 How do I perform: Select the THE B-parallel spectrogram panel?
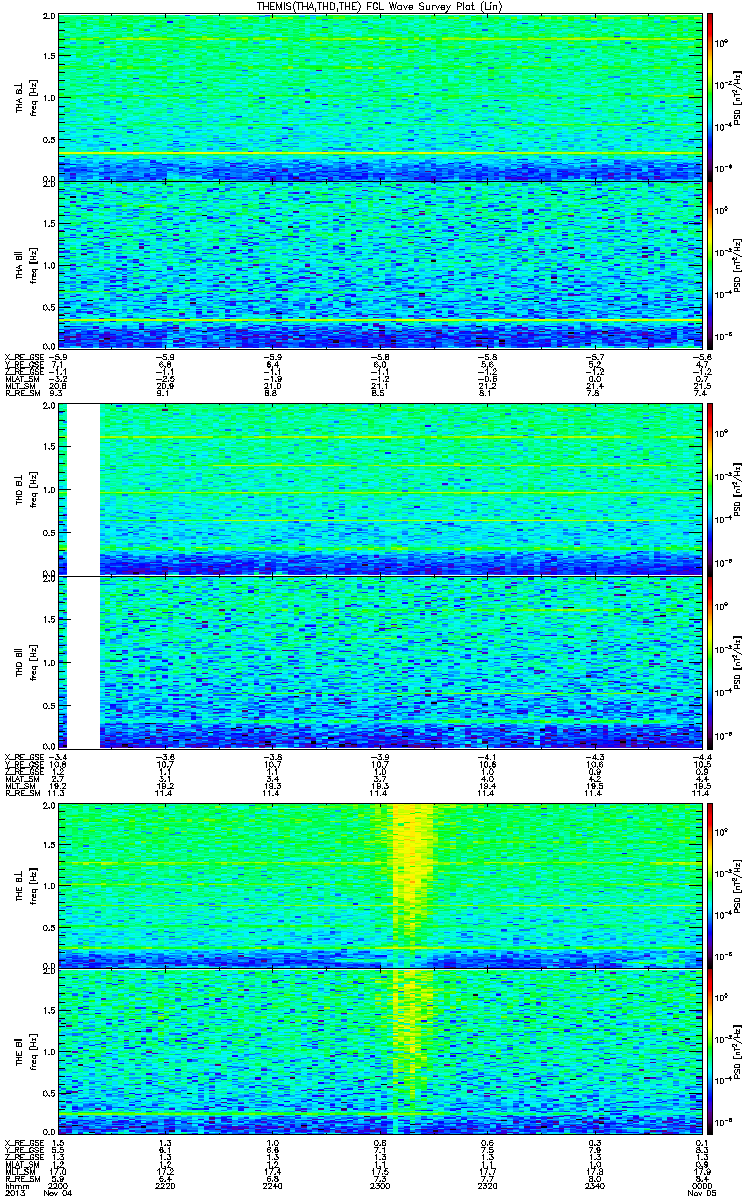coord(380,1052)
